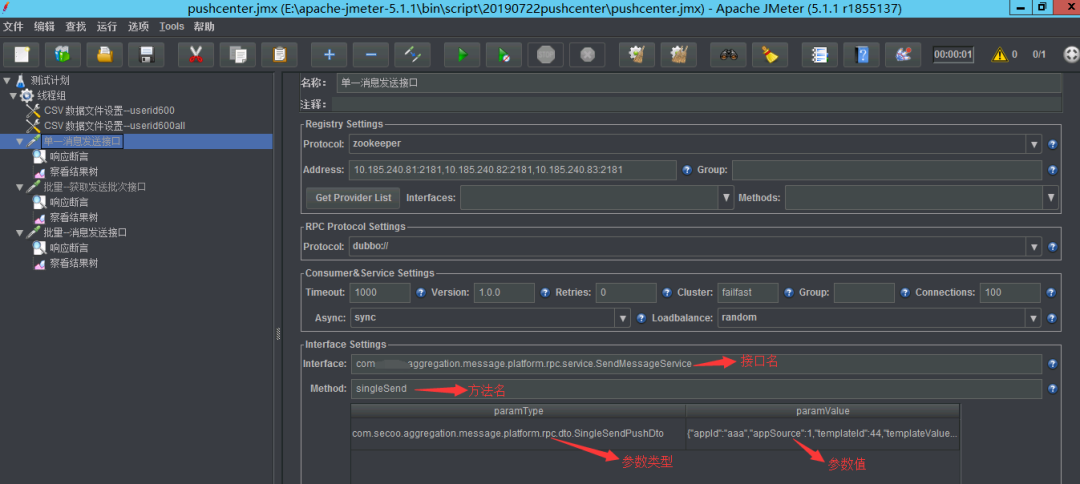Open the 运行 menu
Viewport: 1080px width, 484px height.
point(107,27)
